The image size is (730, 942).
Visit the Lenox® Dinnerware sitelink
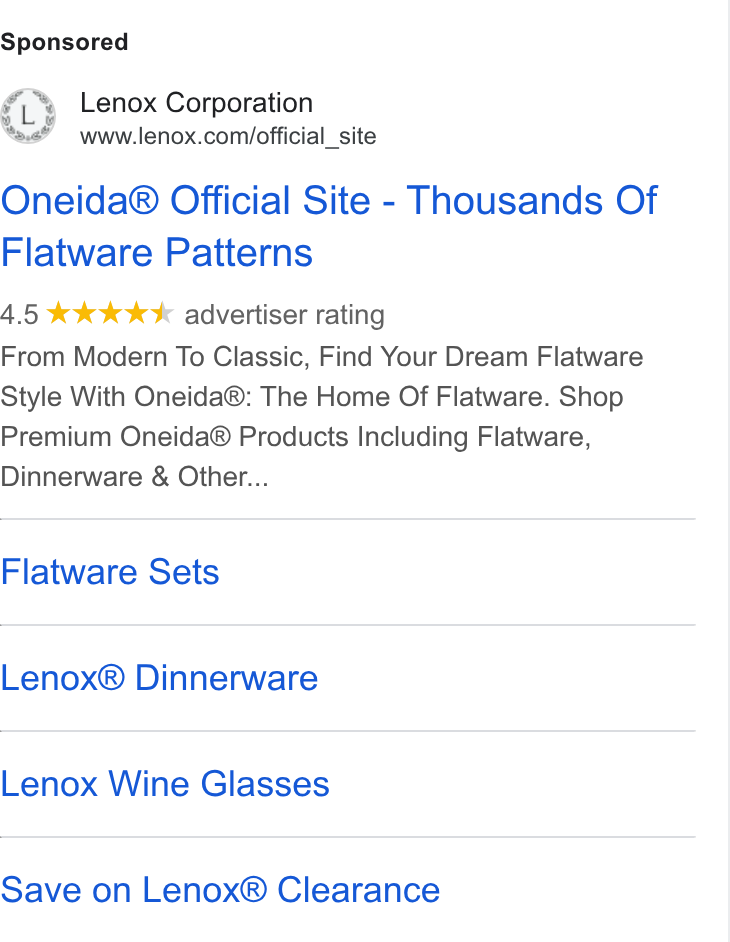pos(159,678)
